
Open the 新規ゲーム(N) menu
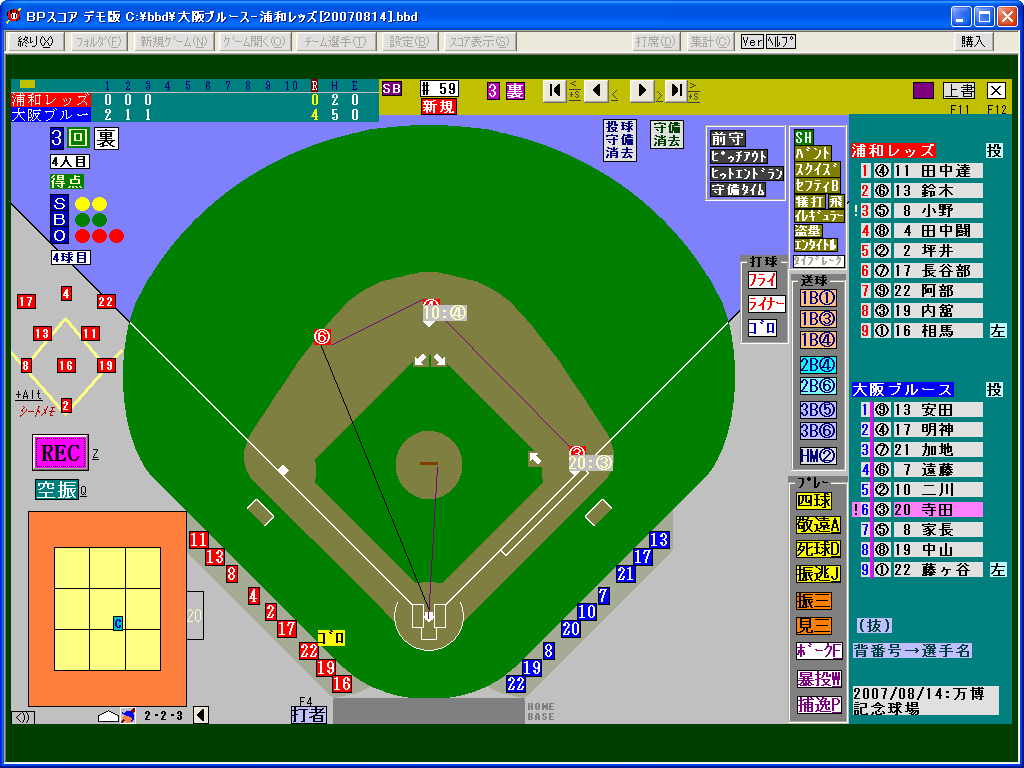[x=174, y=42]
